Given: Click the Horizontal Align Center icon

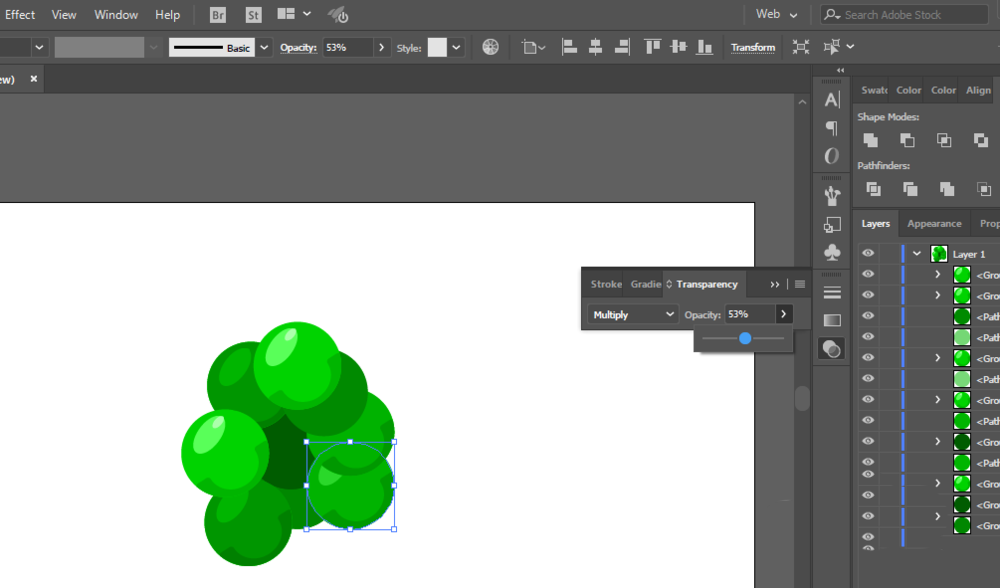Looking at the screenshot, I should pyautogui.click(x=595, y=47).
